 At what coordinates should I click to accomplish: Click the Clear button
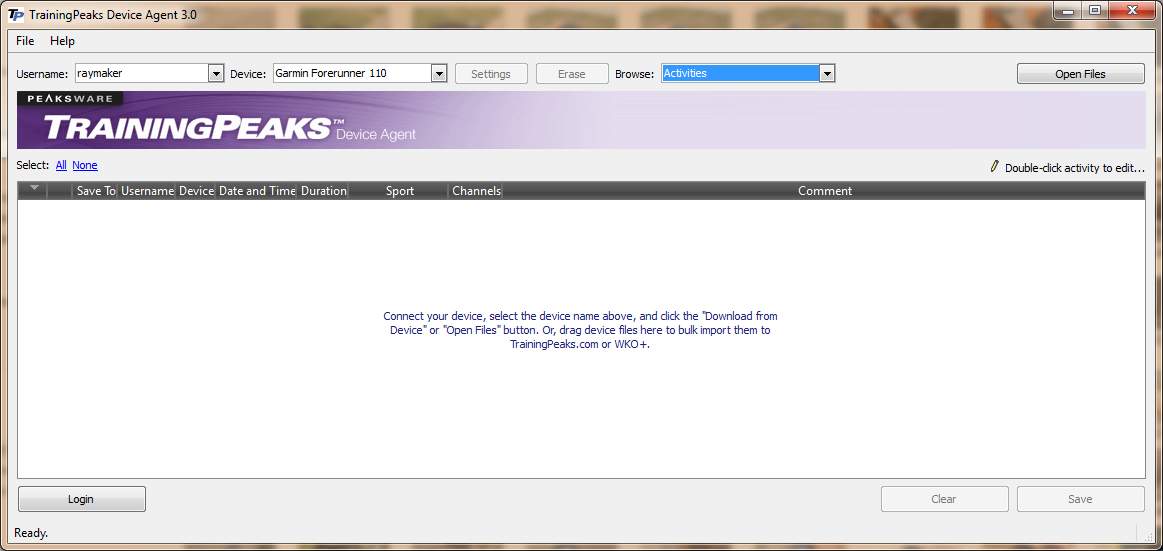pyautogui.click(x=944, y=499)
